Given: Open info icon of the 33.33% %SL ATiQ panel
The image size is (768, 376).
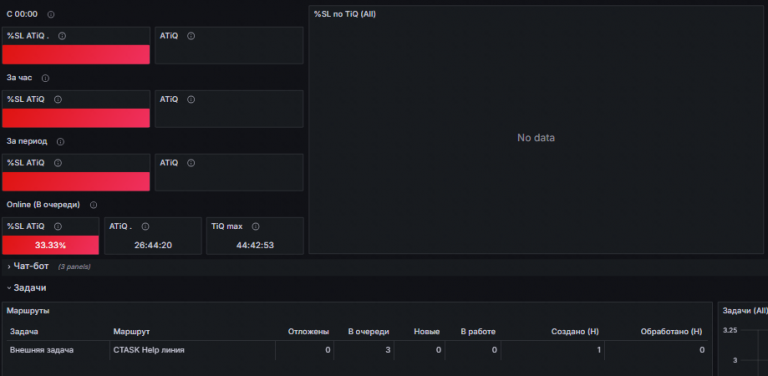Looking at the screenshot, I should coord(58,227).
